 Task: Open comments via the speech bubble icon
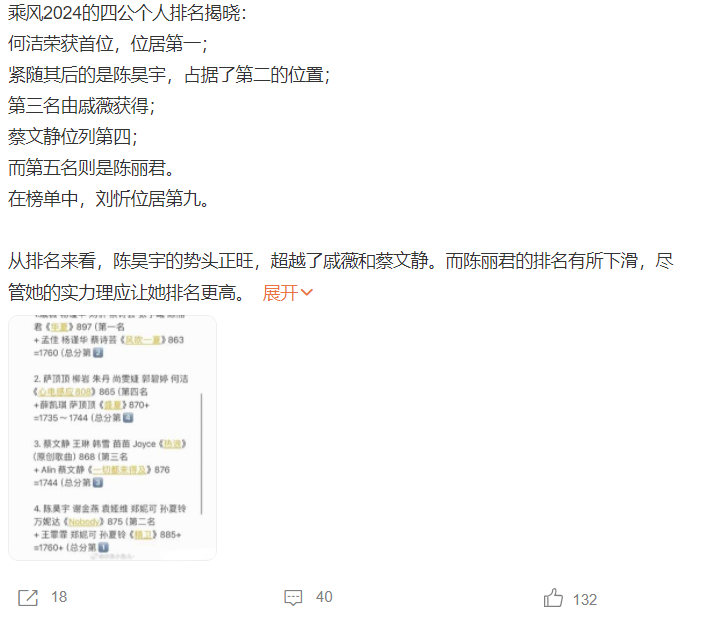coord(293,598)
